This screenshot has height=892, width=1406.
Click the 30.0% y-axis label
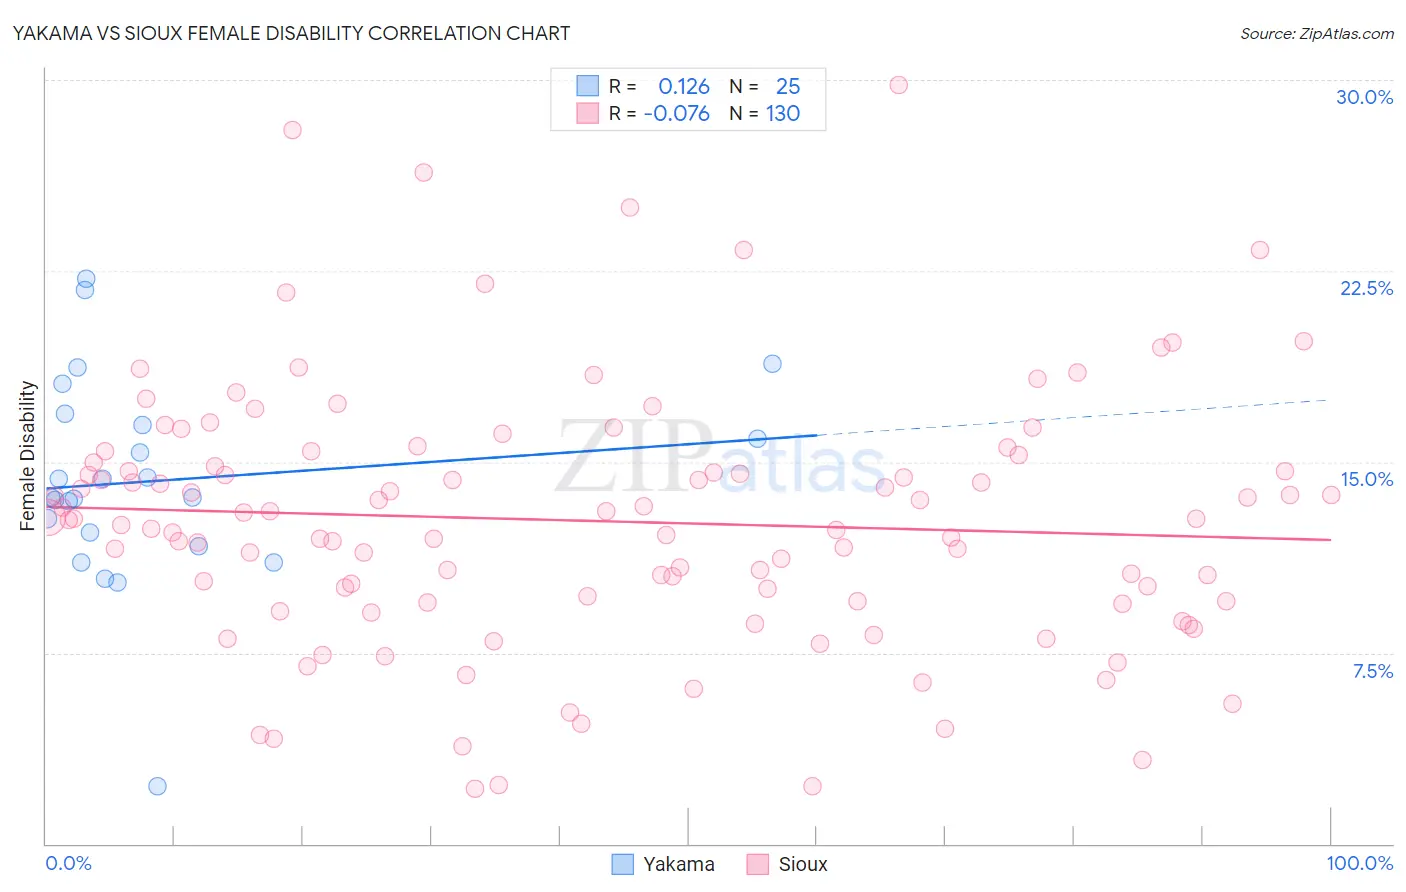(x=1364, y=97)
